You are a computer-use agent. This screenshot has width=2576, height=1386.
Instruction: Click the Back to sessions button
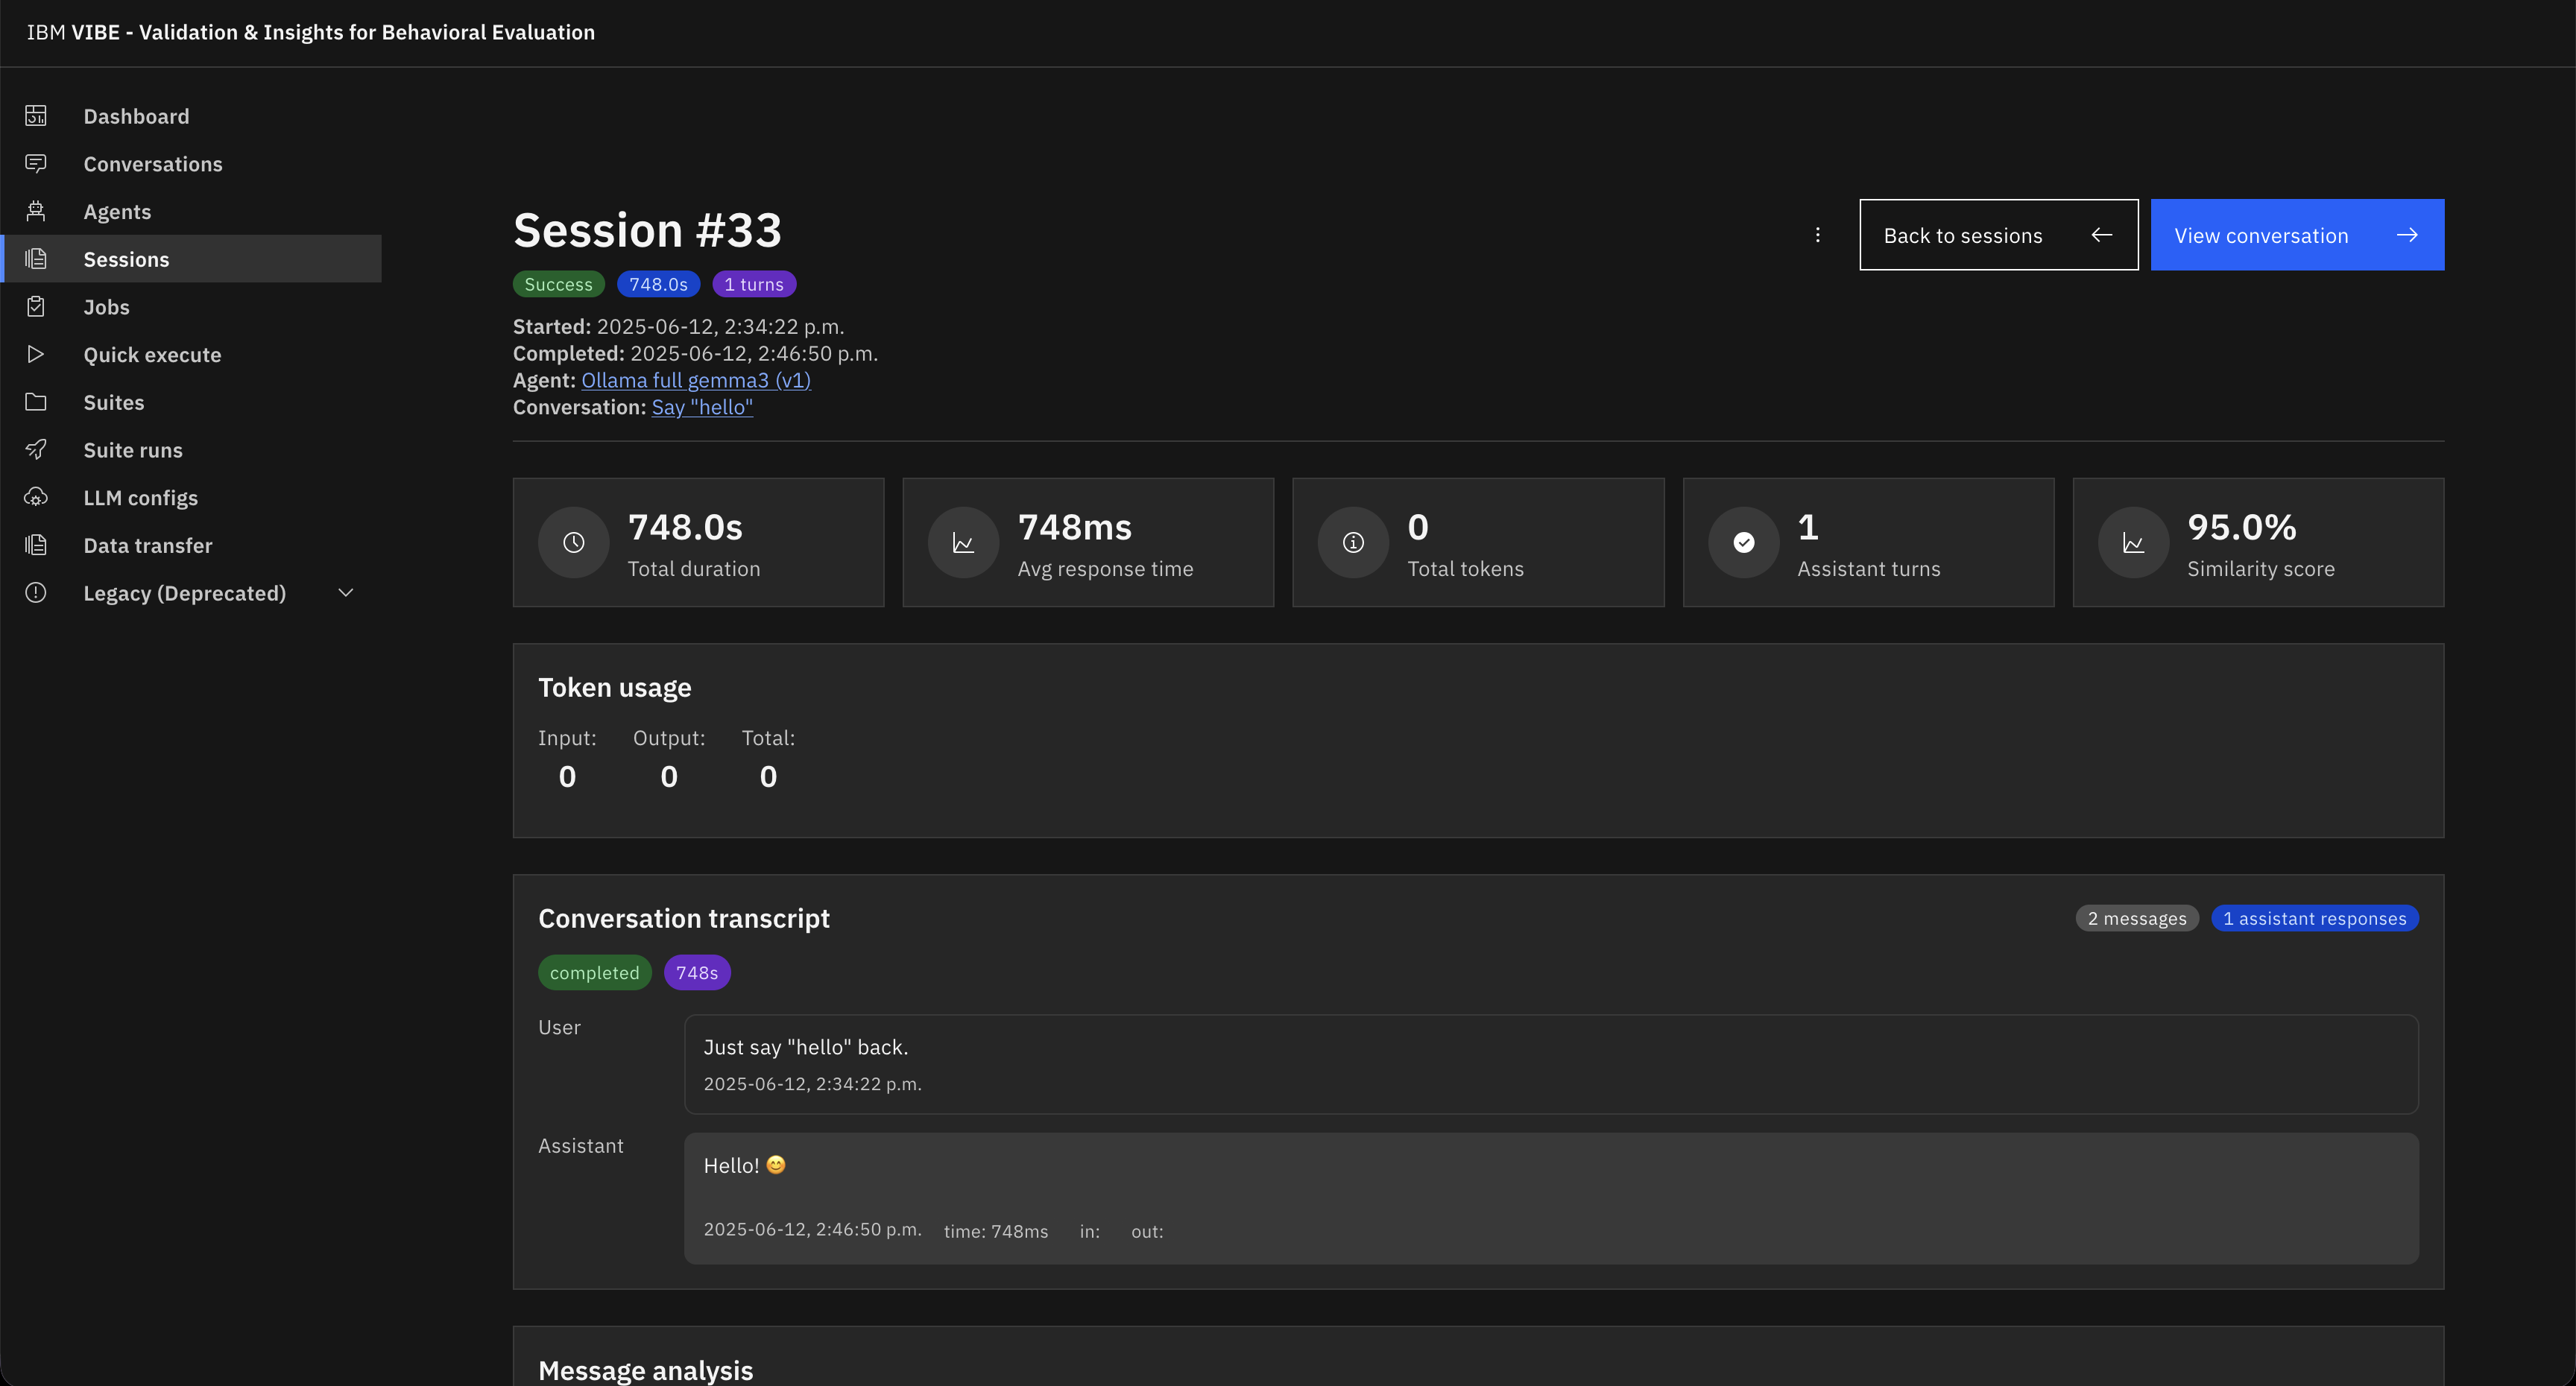(x=1998, y=235)
